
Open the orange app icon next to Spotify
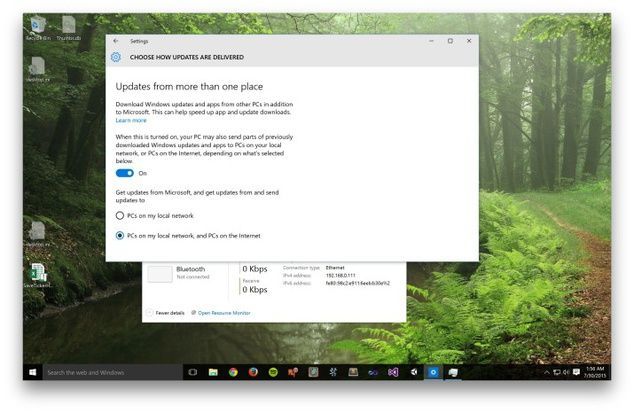coord(293,372)
